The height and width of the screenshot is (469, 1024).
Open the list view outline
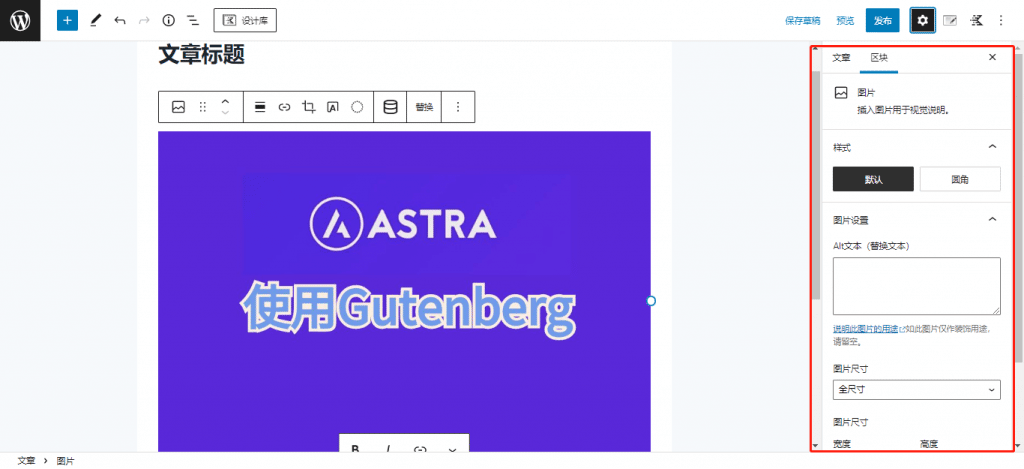click(193, 20)
